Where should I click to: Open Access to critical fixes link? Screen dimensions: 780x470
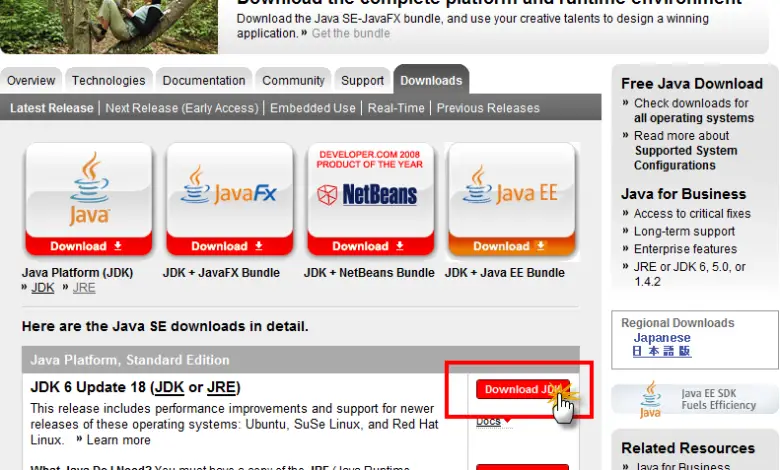pos(692,213)
